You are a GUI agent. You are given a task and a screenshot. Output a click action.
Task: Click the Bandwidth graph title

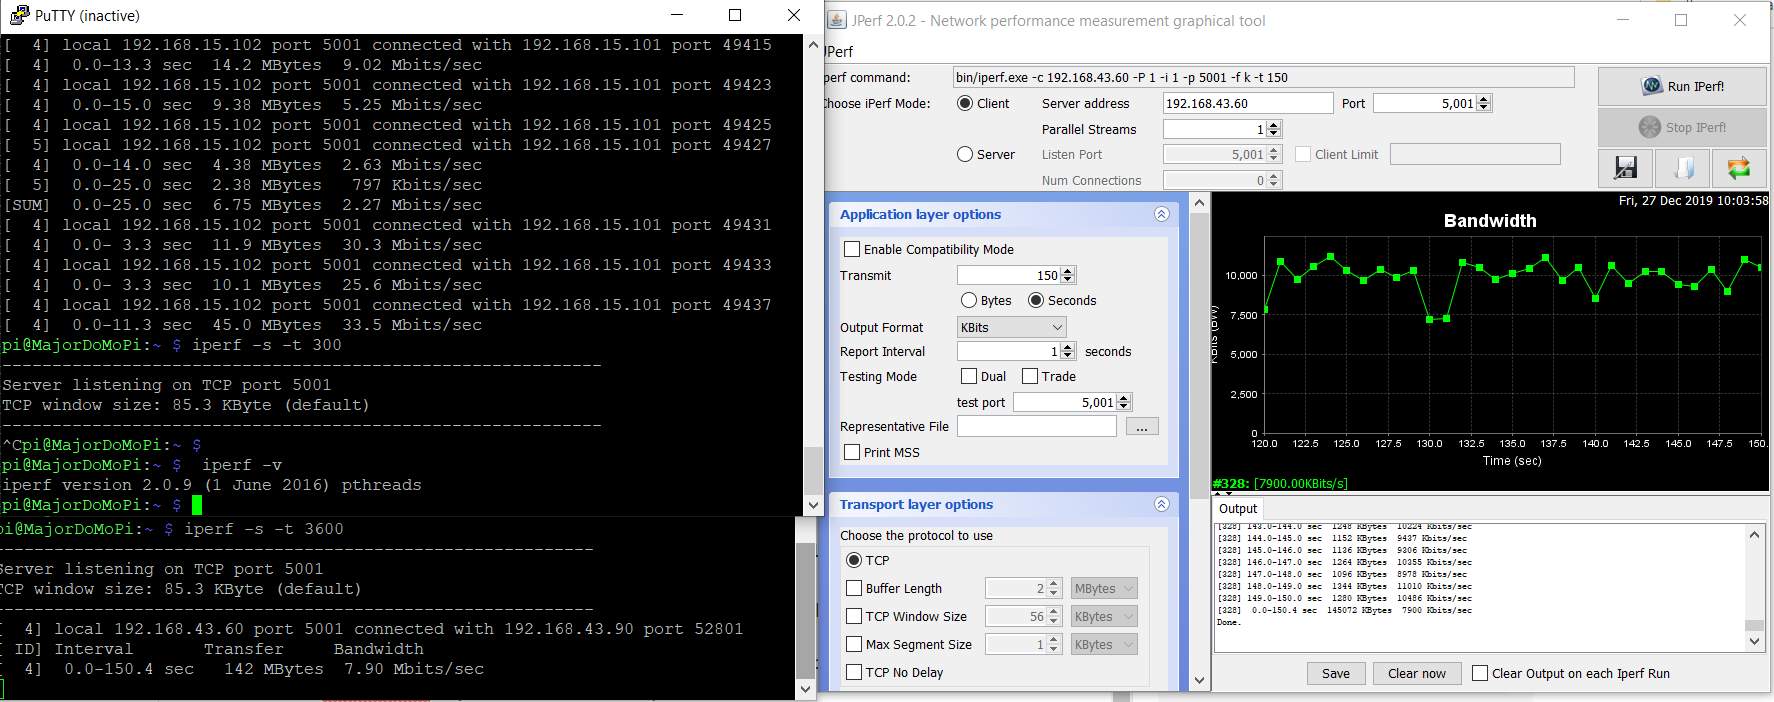click(1490, 221)
